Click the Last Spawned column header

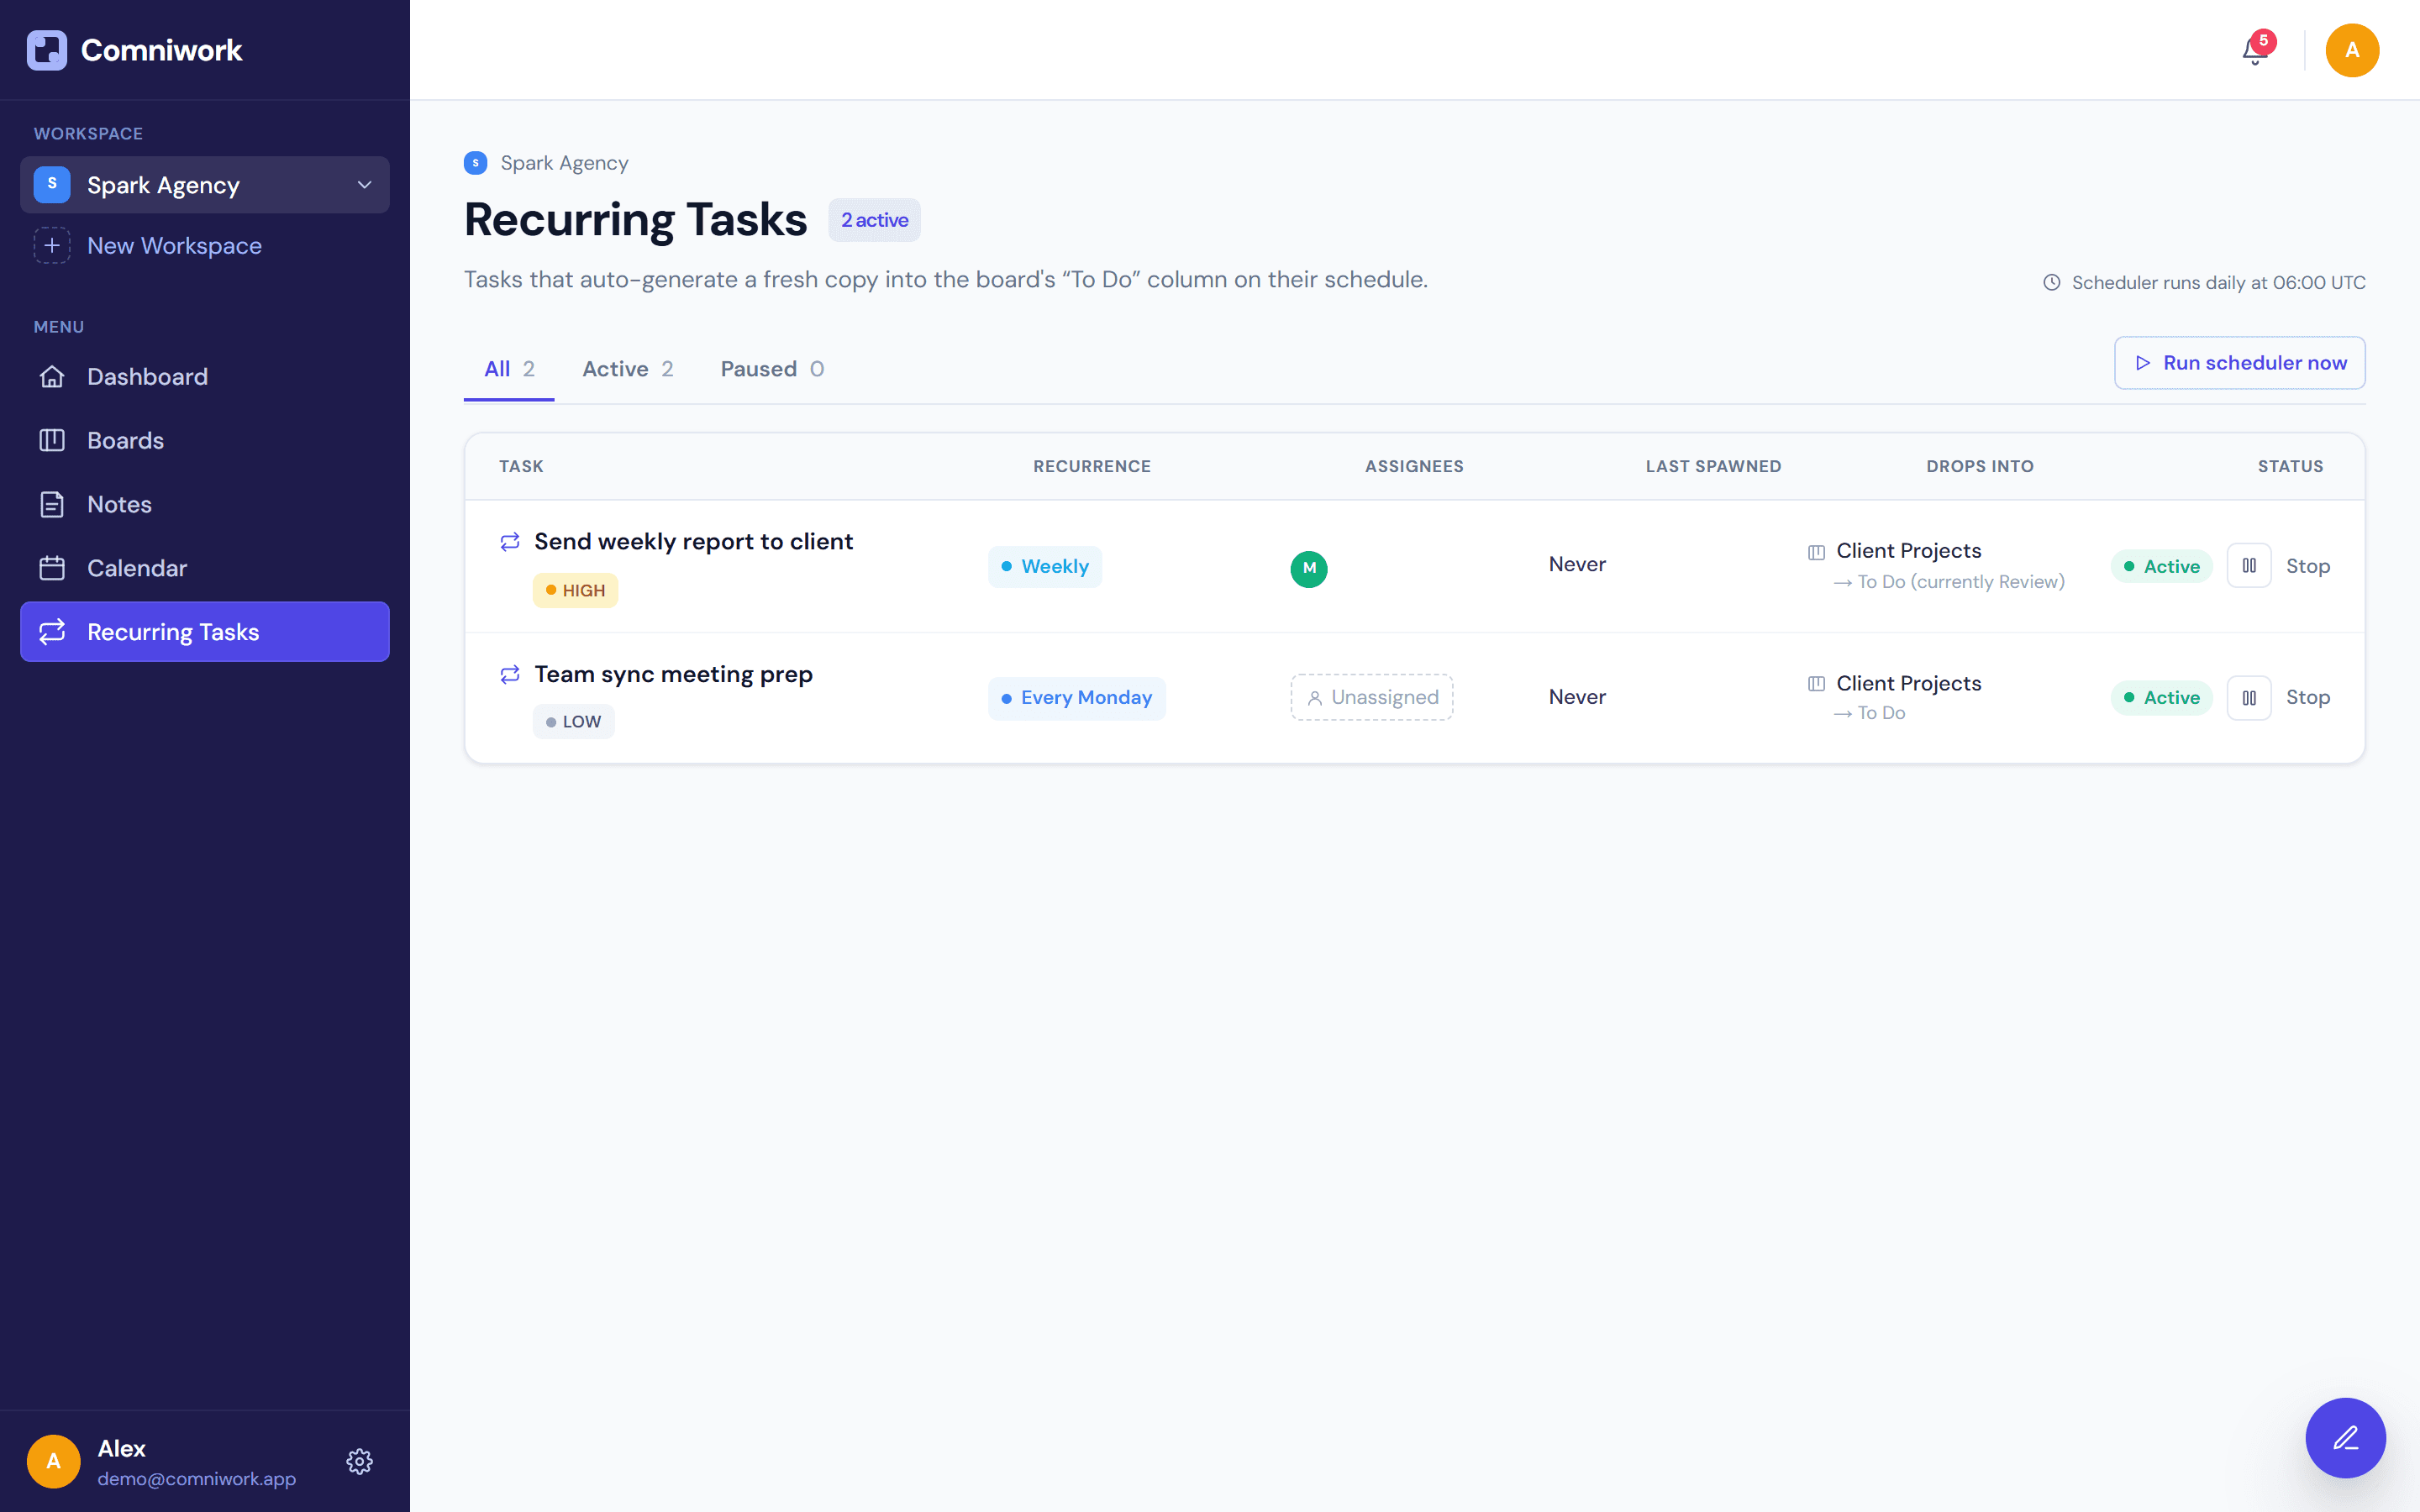point(1713,466)
